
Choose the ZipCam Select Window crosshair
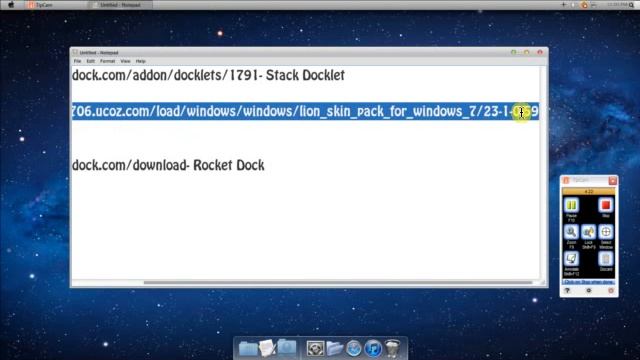pos(606,232)
